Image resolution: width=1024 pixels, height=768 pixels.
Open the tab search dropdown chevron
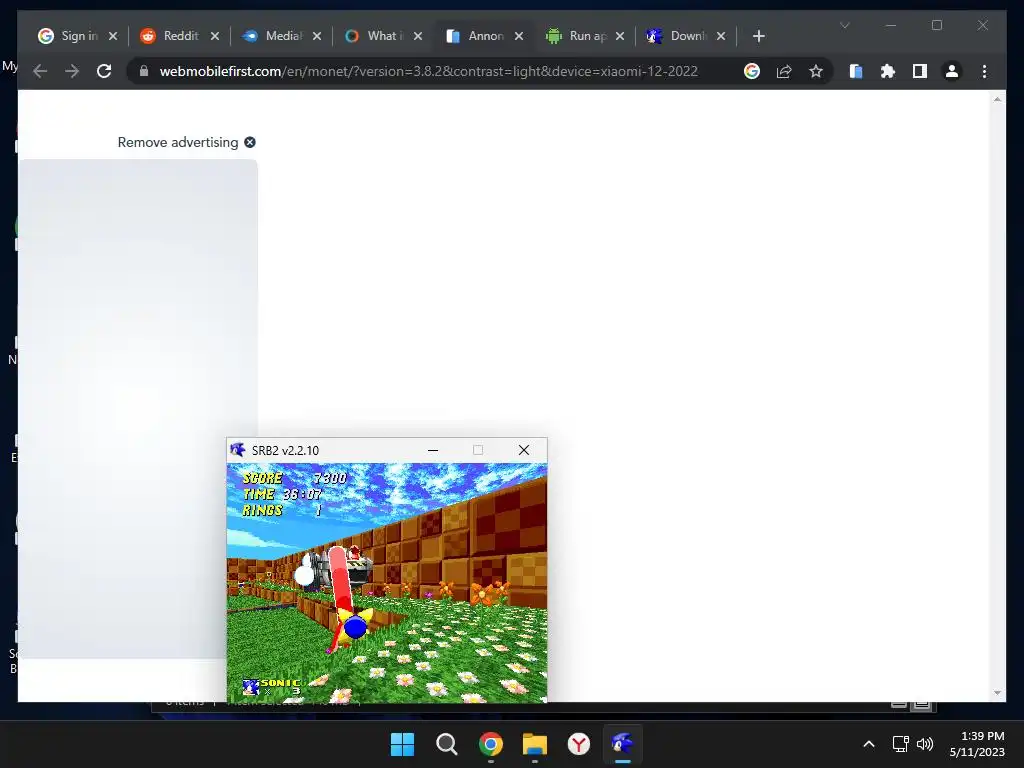pyautogui.click(x=844, y=25)
